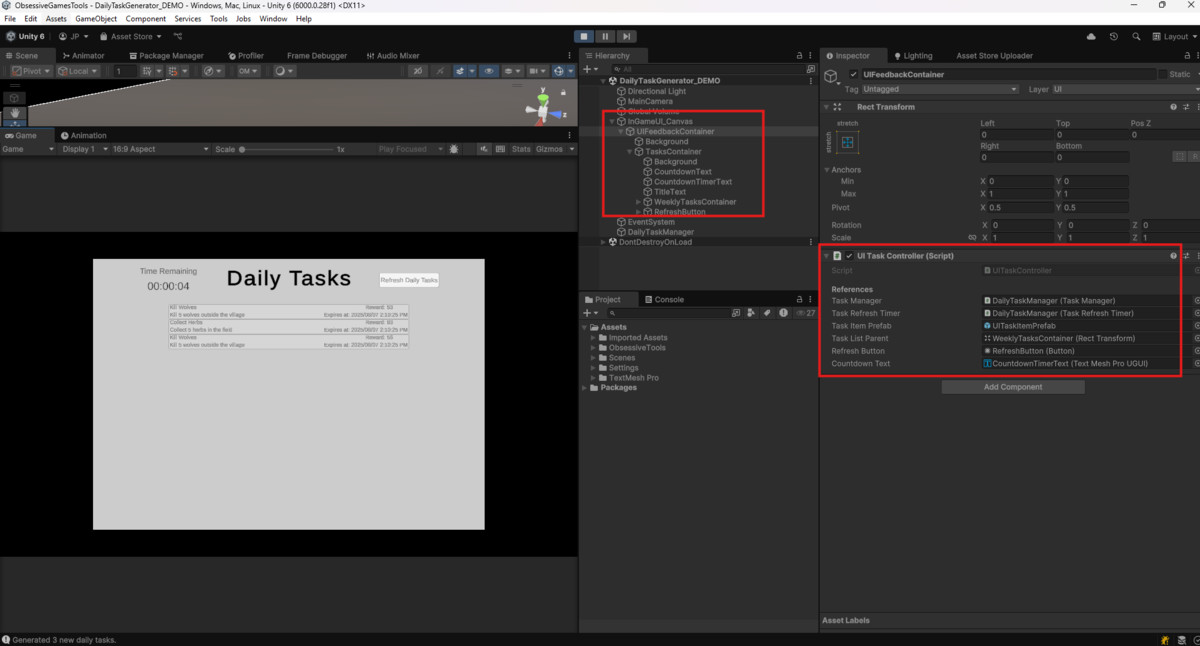Open the Console tab
The image size is (1200, 646).
pyautogui.click(x=664, y=299)
